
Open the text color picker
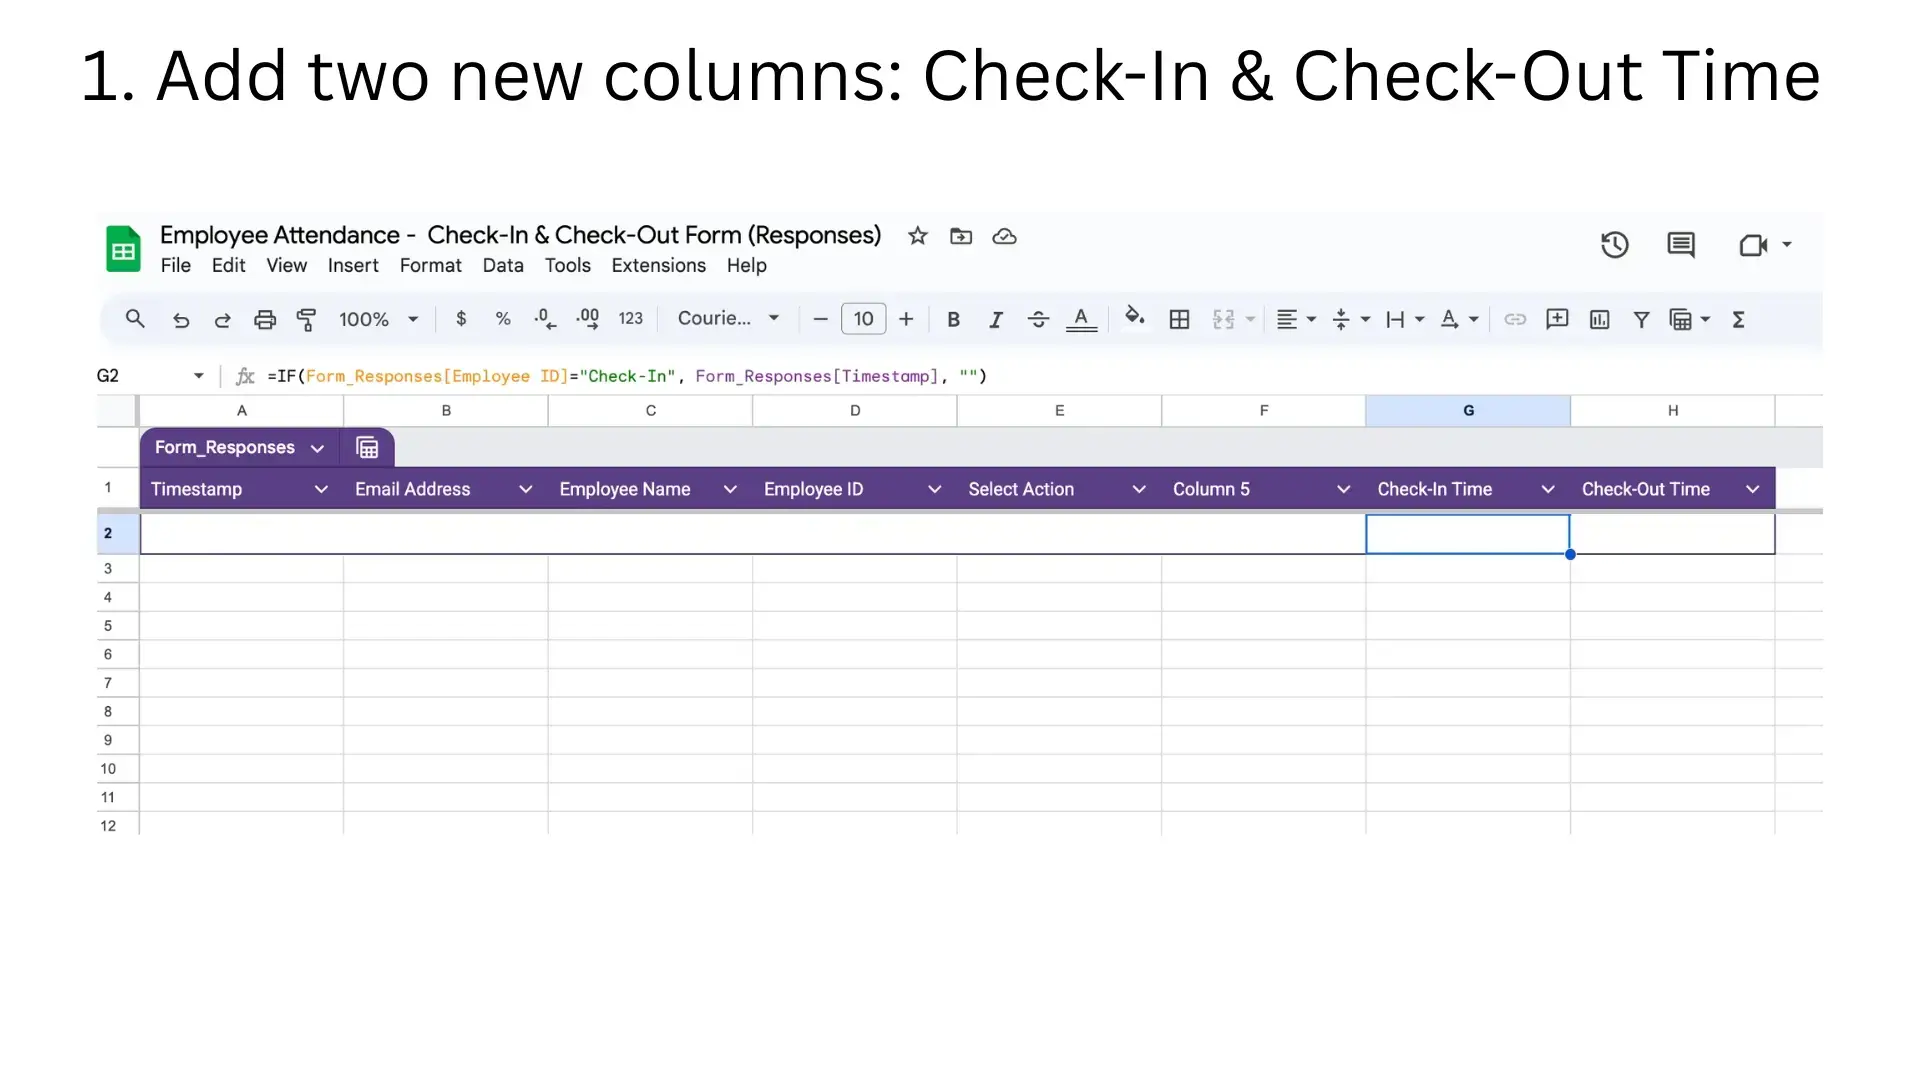(x=1081, y=319)
